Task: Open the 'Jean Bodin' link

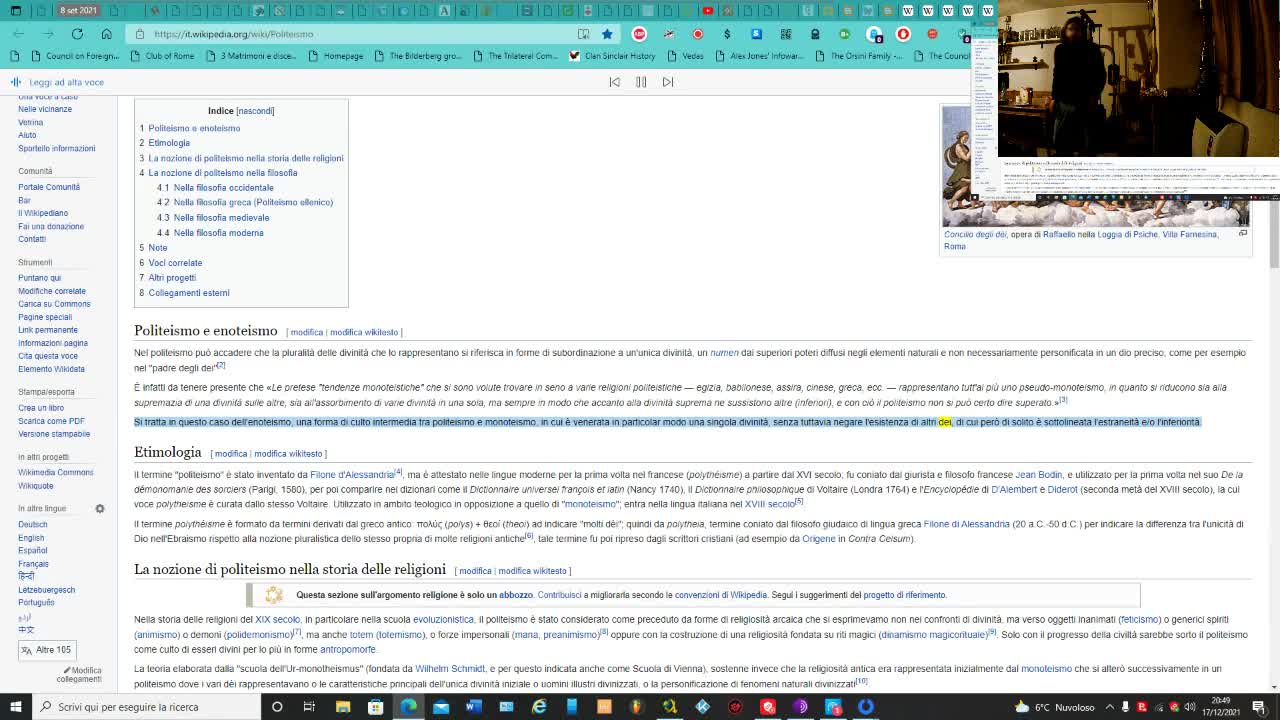Action: 1039,475
